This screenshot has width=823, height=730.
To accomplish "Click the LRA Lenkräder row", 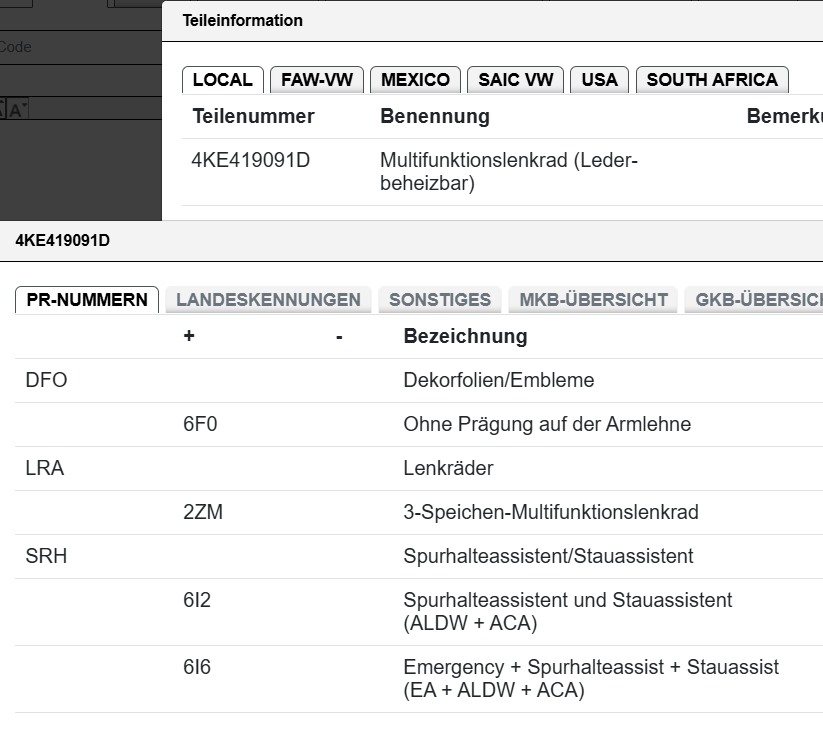I will [x=419, y=469].
